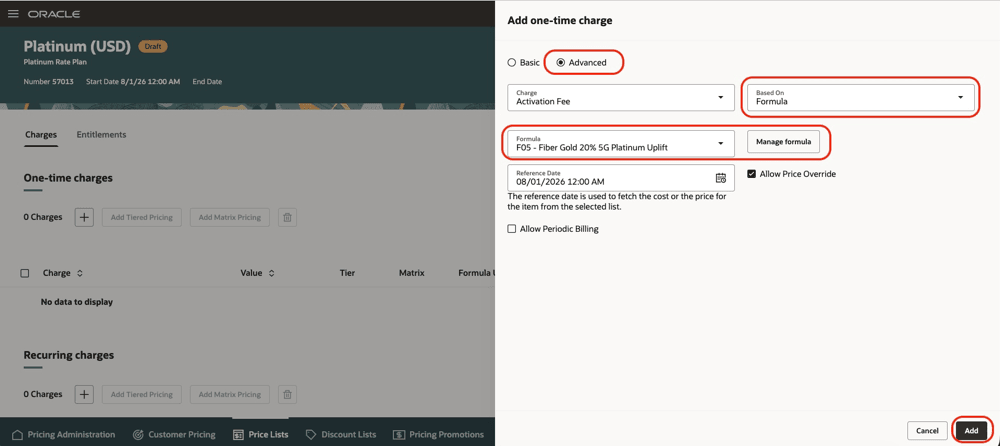Go to Pricing Promotions in bottom bar
The image size is (1000, 446).
coord(439,435)
